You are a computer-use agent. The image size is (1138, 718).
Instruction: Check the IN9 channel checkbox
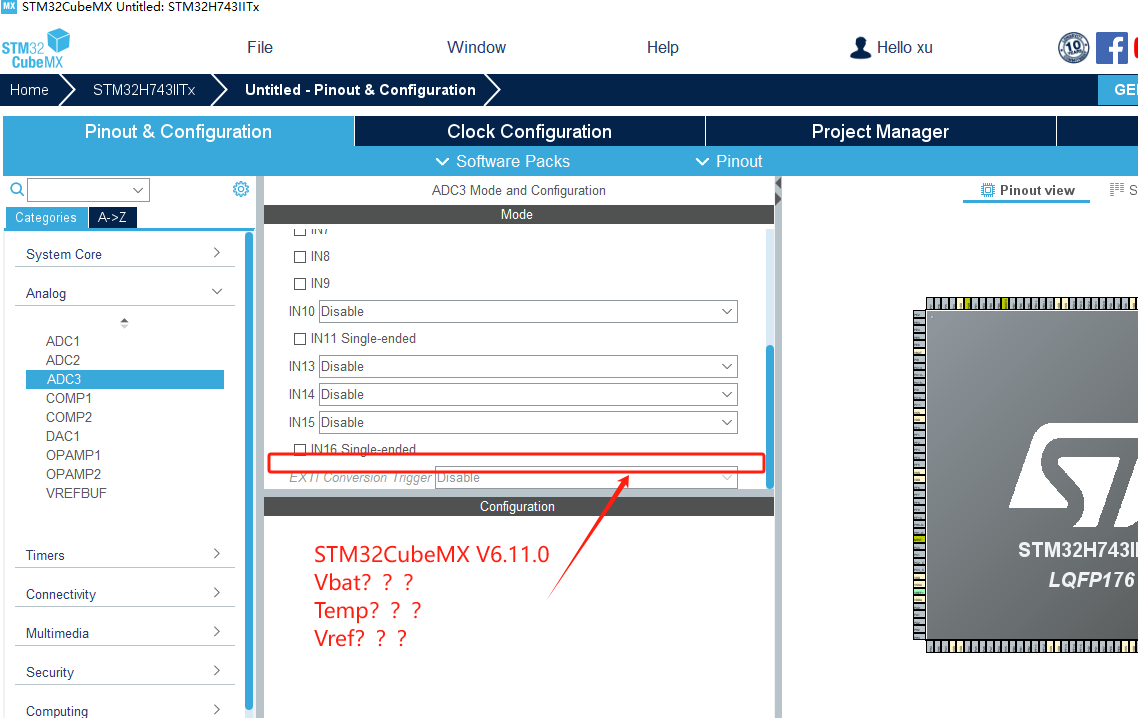coord(299,283)
